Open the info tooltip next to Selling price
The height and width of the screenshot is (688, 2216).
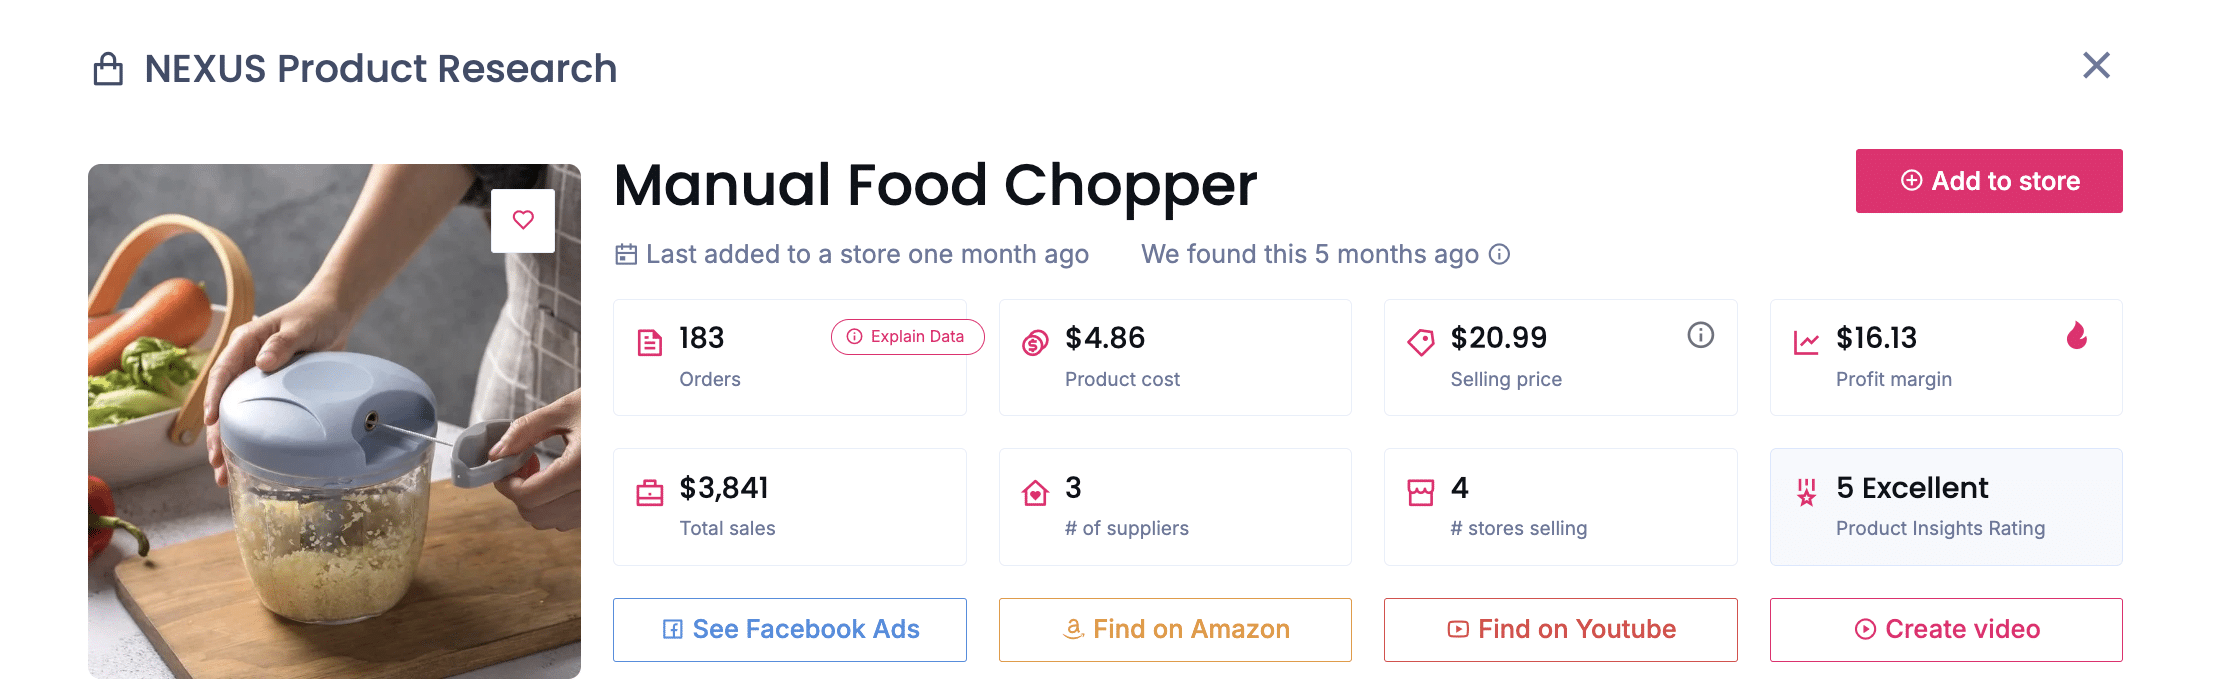pyautogui.click(x=1701, y=335)
